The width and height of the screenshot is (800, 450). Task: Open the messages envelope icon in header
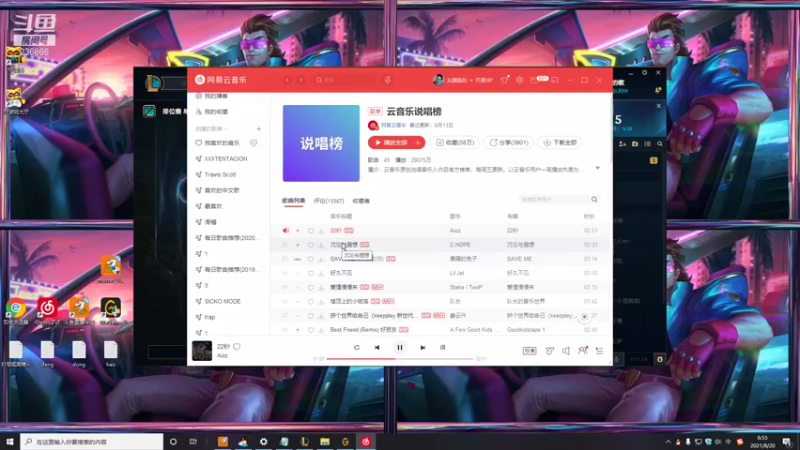(x=534, y=80)
